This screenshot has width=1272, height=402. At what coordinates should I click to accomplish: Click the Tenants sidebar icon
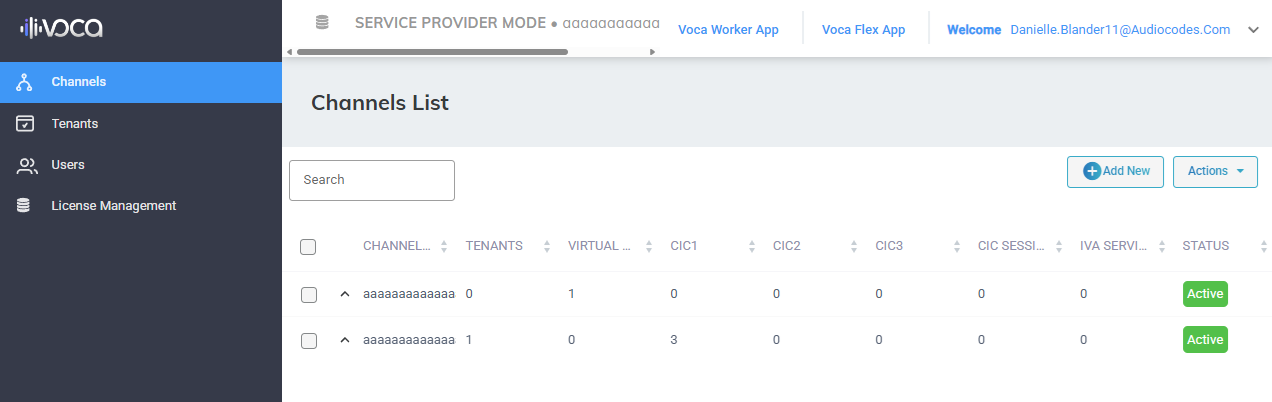[x=26, y=124]
